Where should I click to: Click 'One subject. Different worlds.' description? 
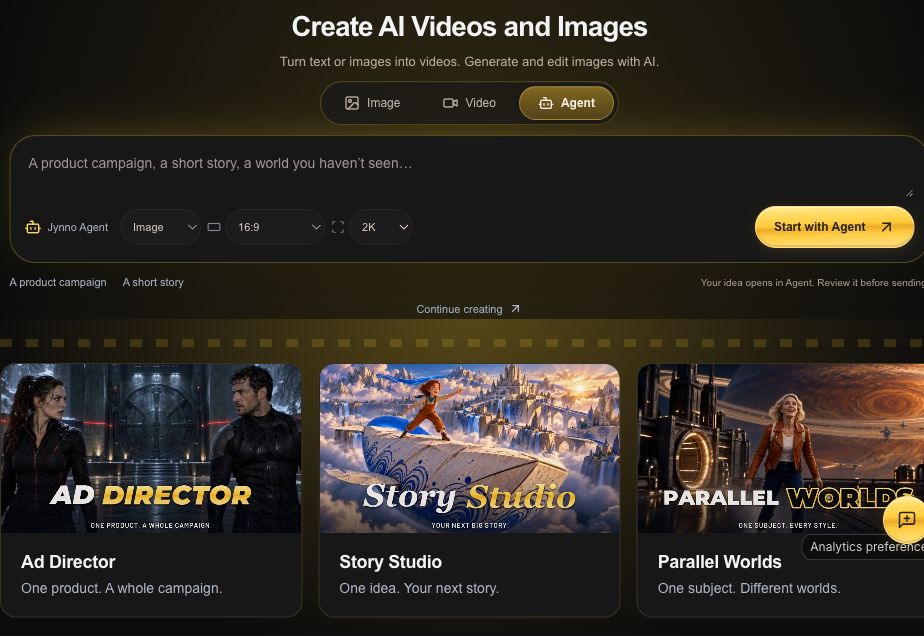[x=749, y=588]
